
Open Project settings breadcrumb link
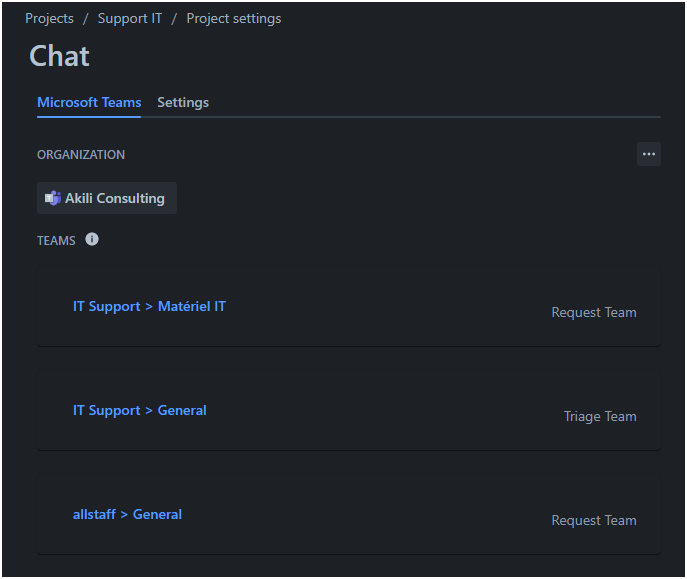pyautogui.click(x=234, y=18)
